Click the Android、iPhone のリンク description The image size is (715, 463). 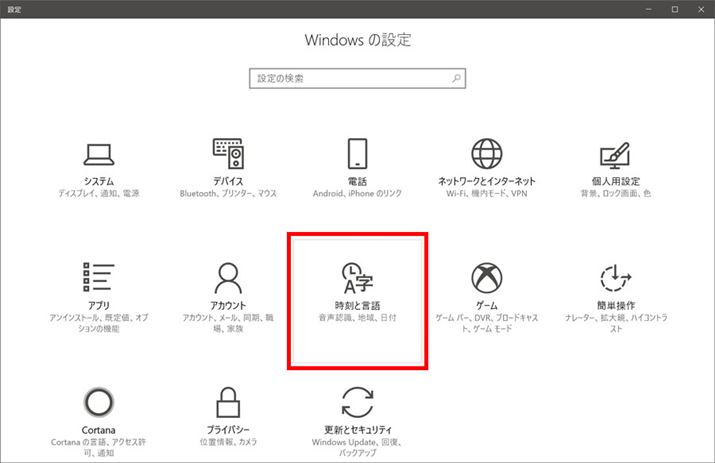point(358,193)
